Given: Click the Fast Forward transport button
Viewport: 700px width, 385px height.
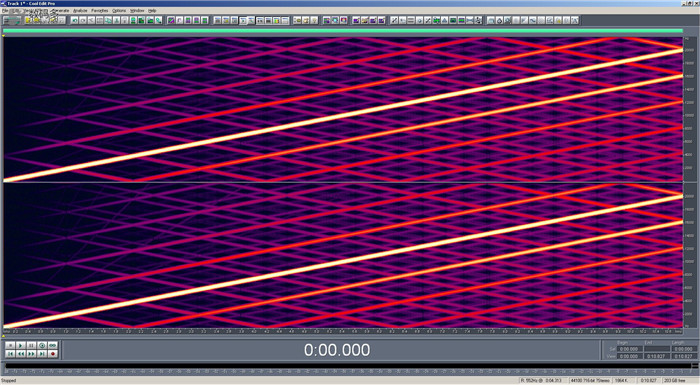Looking at the screenshot, I should pos(31,354).
